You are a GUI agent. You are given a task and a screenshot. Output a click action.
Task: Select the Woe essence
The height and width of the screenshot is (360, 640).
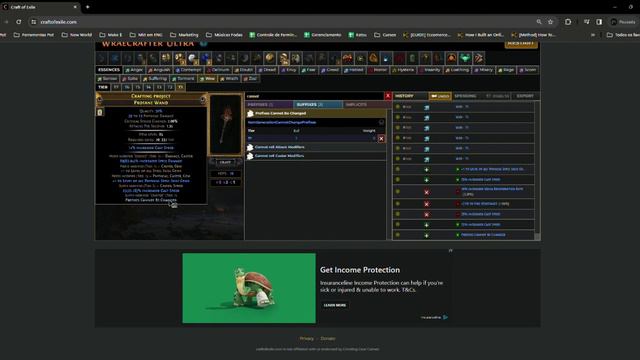point(208,78)
